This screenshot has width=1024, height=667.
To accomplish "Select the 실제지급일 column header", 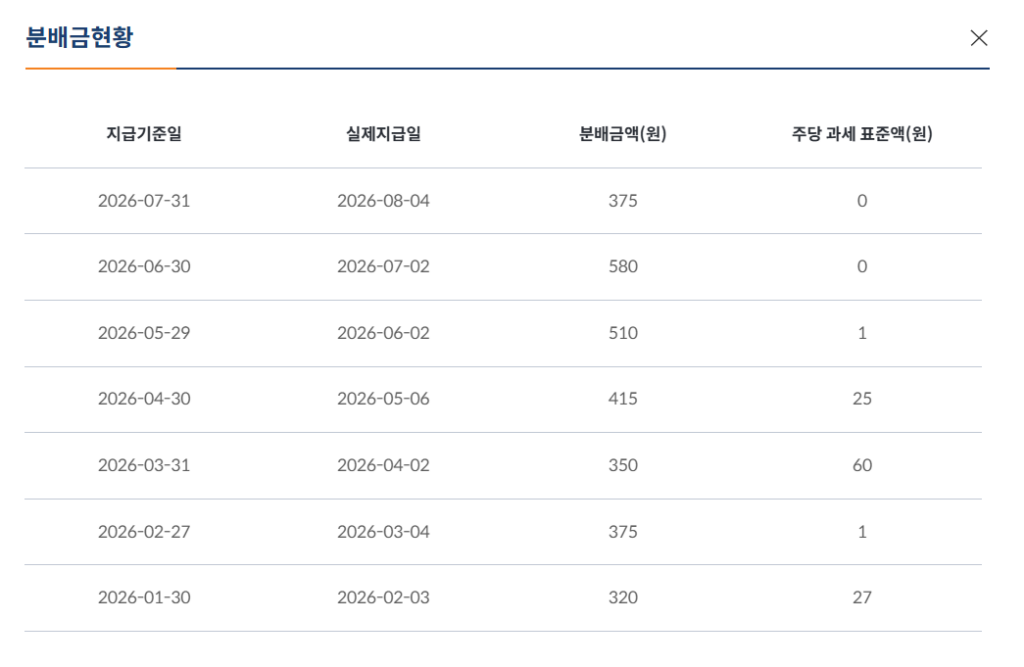I will click(383, 134).
